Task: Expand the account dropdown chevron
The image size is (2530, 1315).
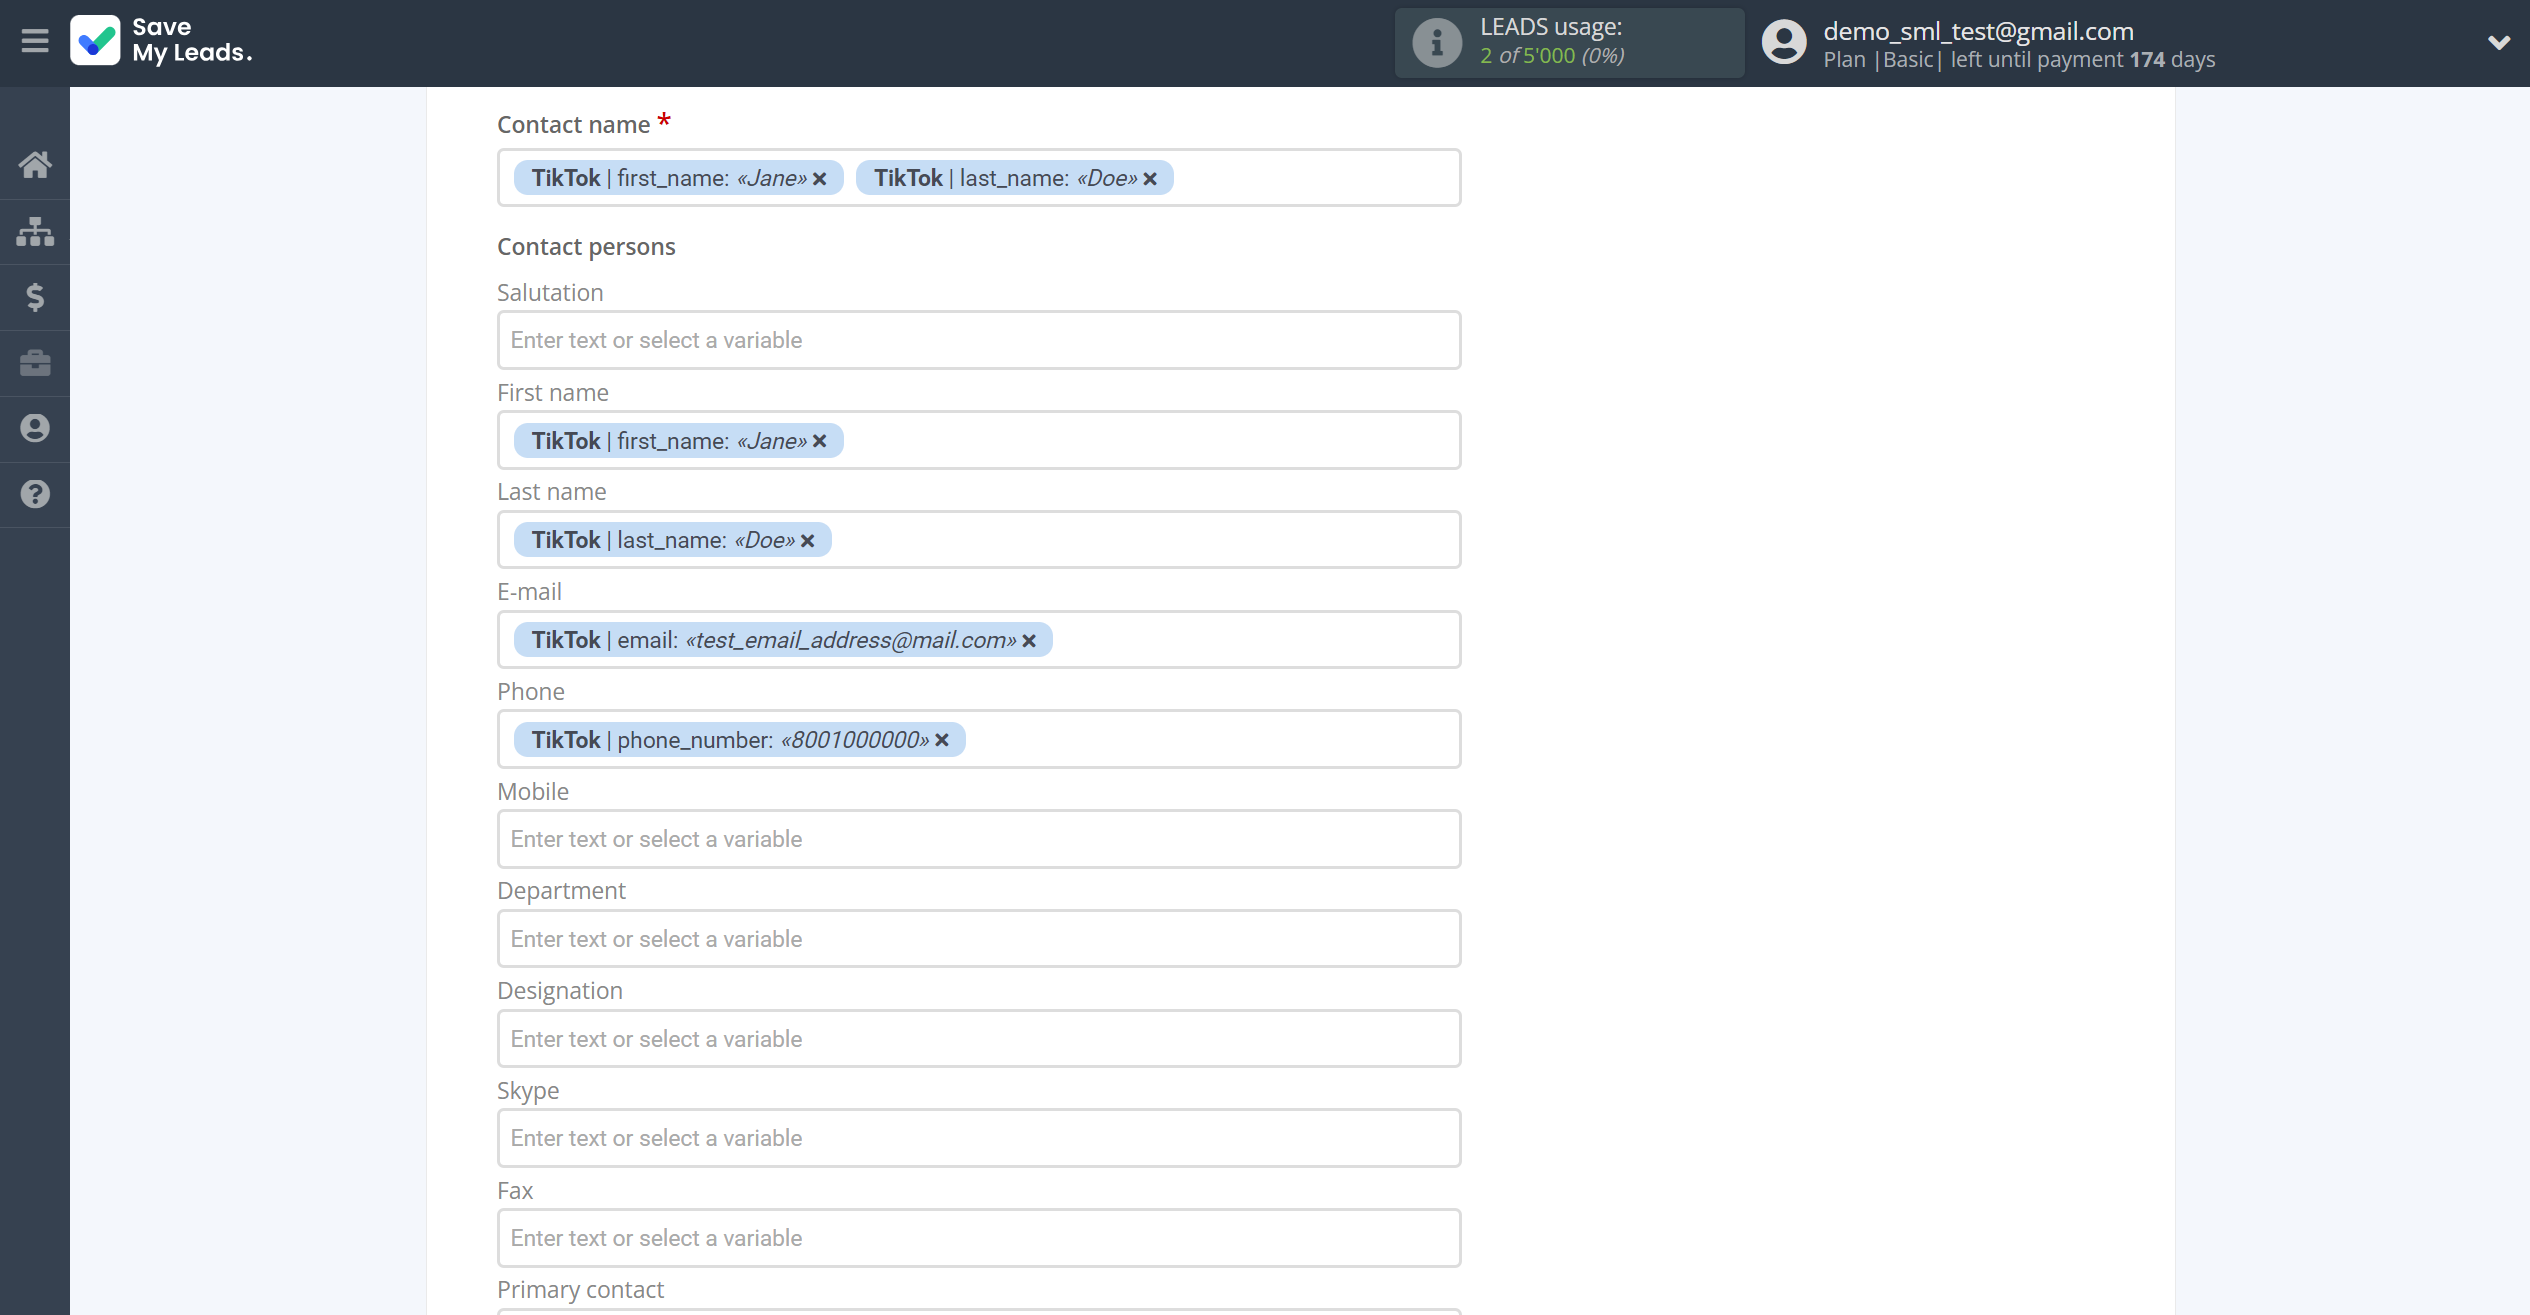Action: pyautogui.click(x=2498, y=43)
